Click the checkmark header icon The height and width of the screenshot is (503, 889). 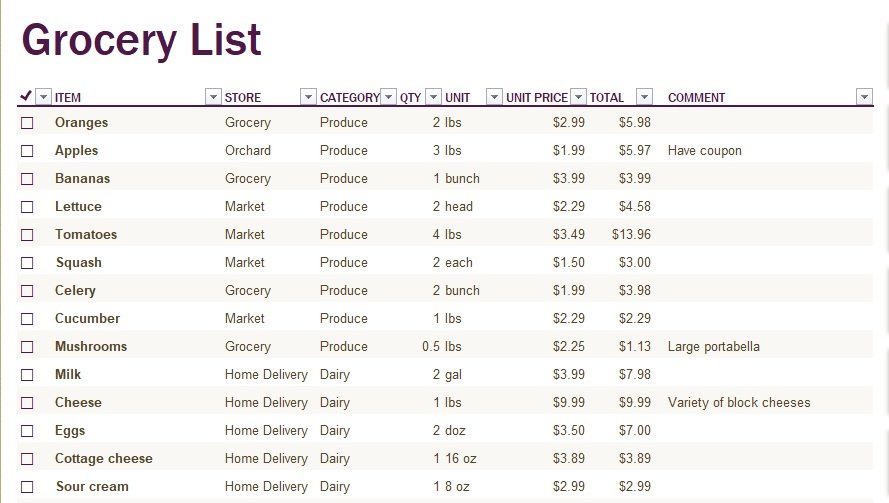tap(26, 96)
